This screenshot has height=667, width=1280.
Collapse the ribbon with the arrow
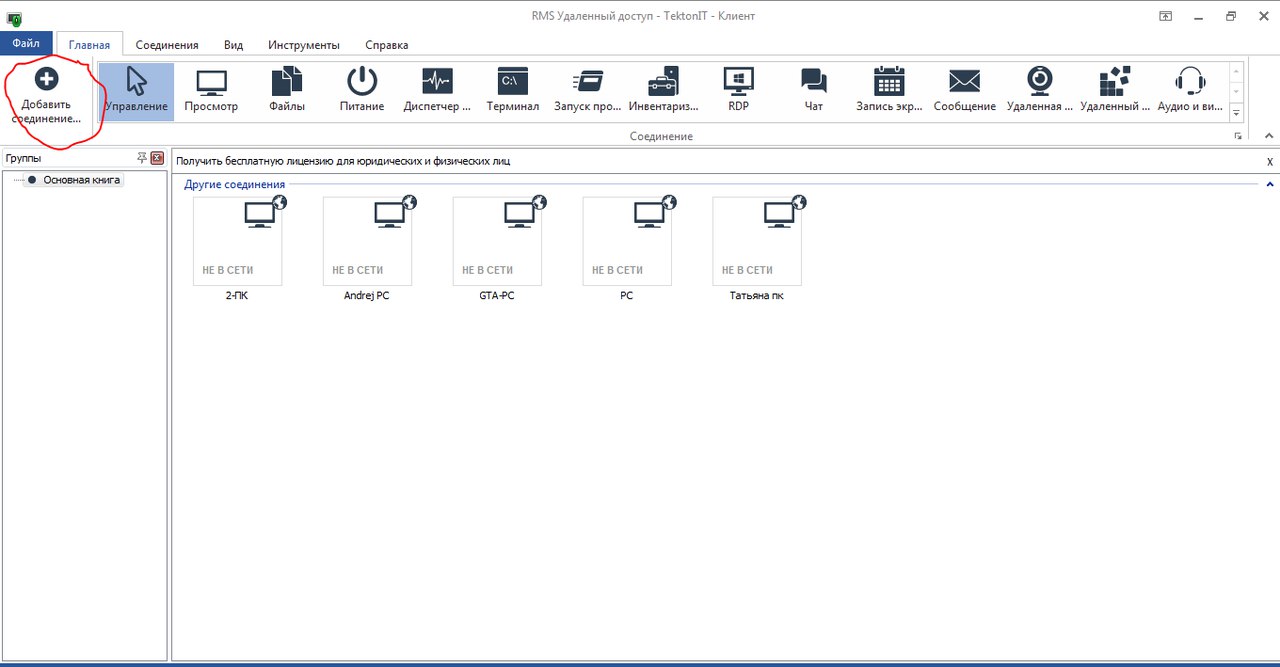pos(1268,136)
